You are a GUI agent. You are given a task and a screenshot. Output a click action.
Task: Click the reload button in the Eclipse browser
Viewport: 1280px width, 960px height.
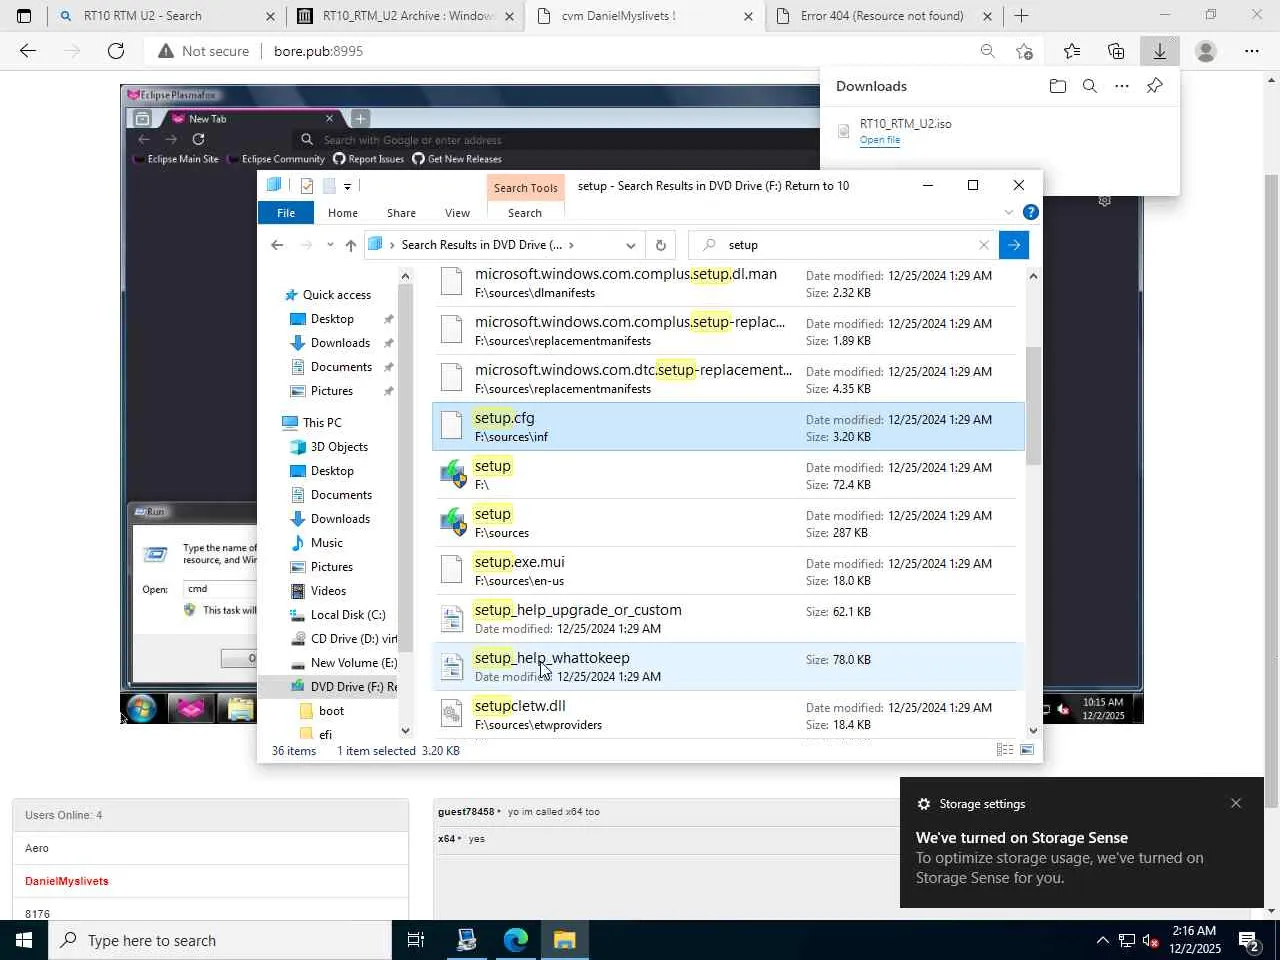[198, 140]
